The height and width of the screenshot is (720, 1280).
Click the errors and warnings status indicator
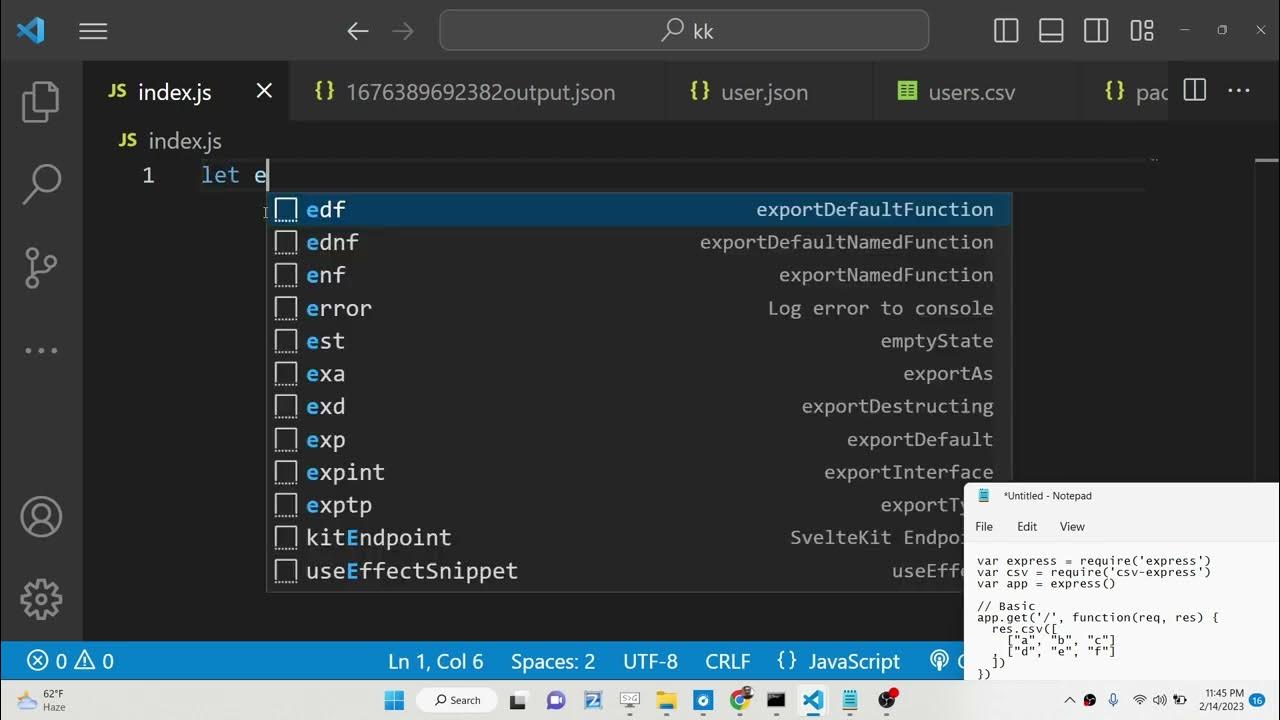point(70,661)
